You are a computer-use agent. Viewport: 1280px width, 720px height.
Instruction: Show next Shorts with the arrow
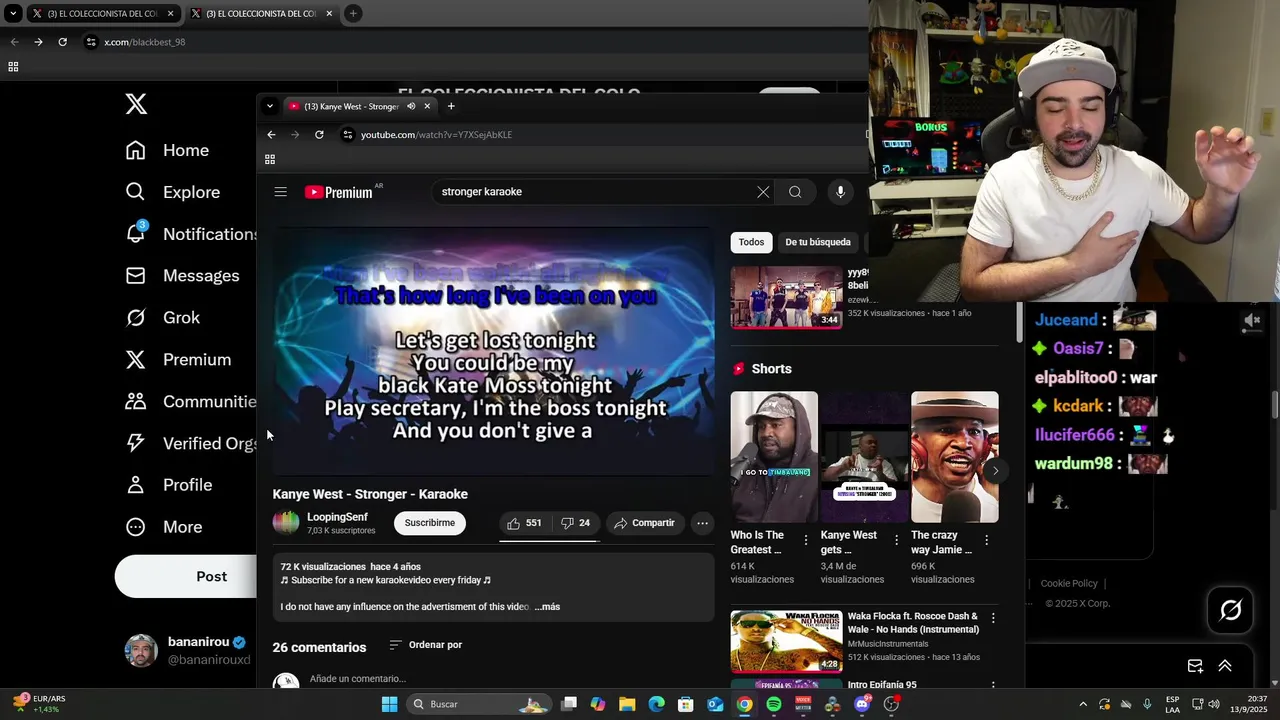point(995,471)
